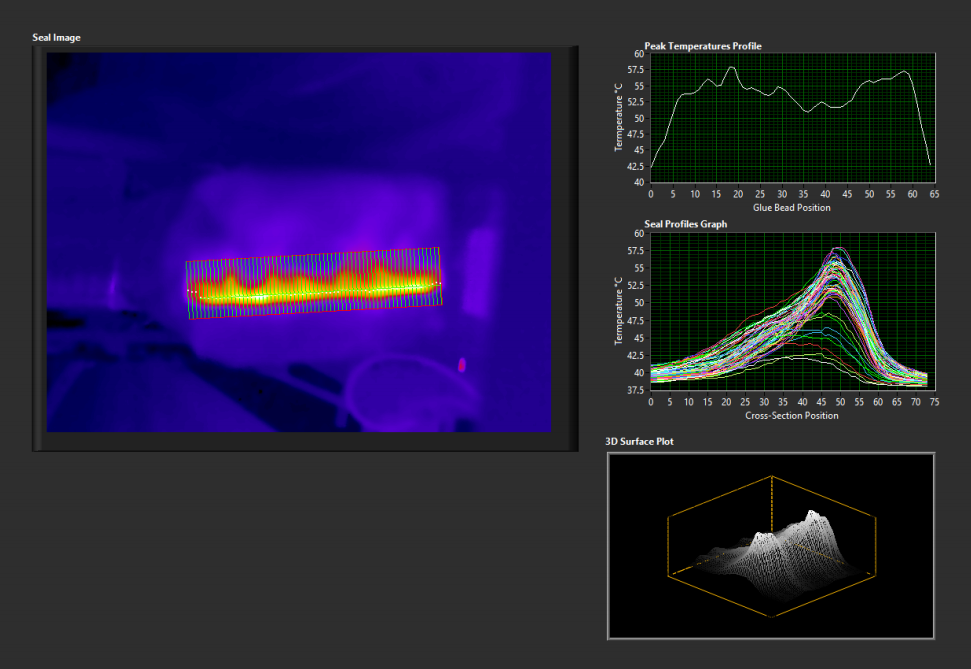
Task: Select the 75 maximum on Cross-Section Position axis
Action: (934, 402)
